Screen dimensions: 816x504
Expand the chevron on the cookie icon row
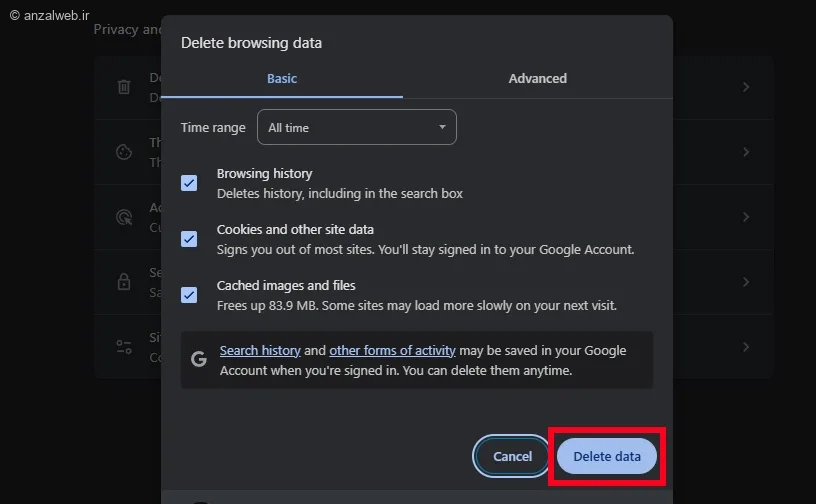(x=746, y=152)
